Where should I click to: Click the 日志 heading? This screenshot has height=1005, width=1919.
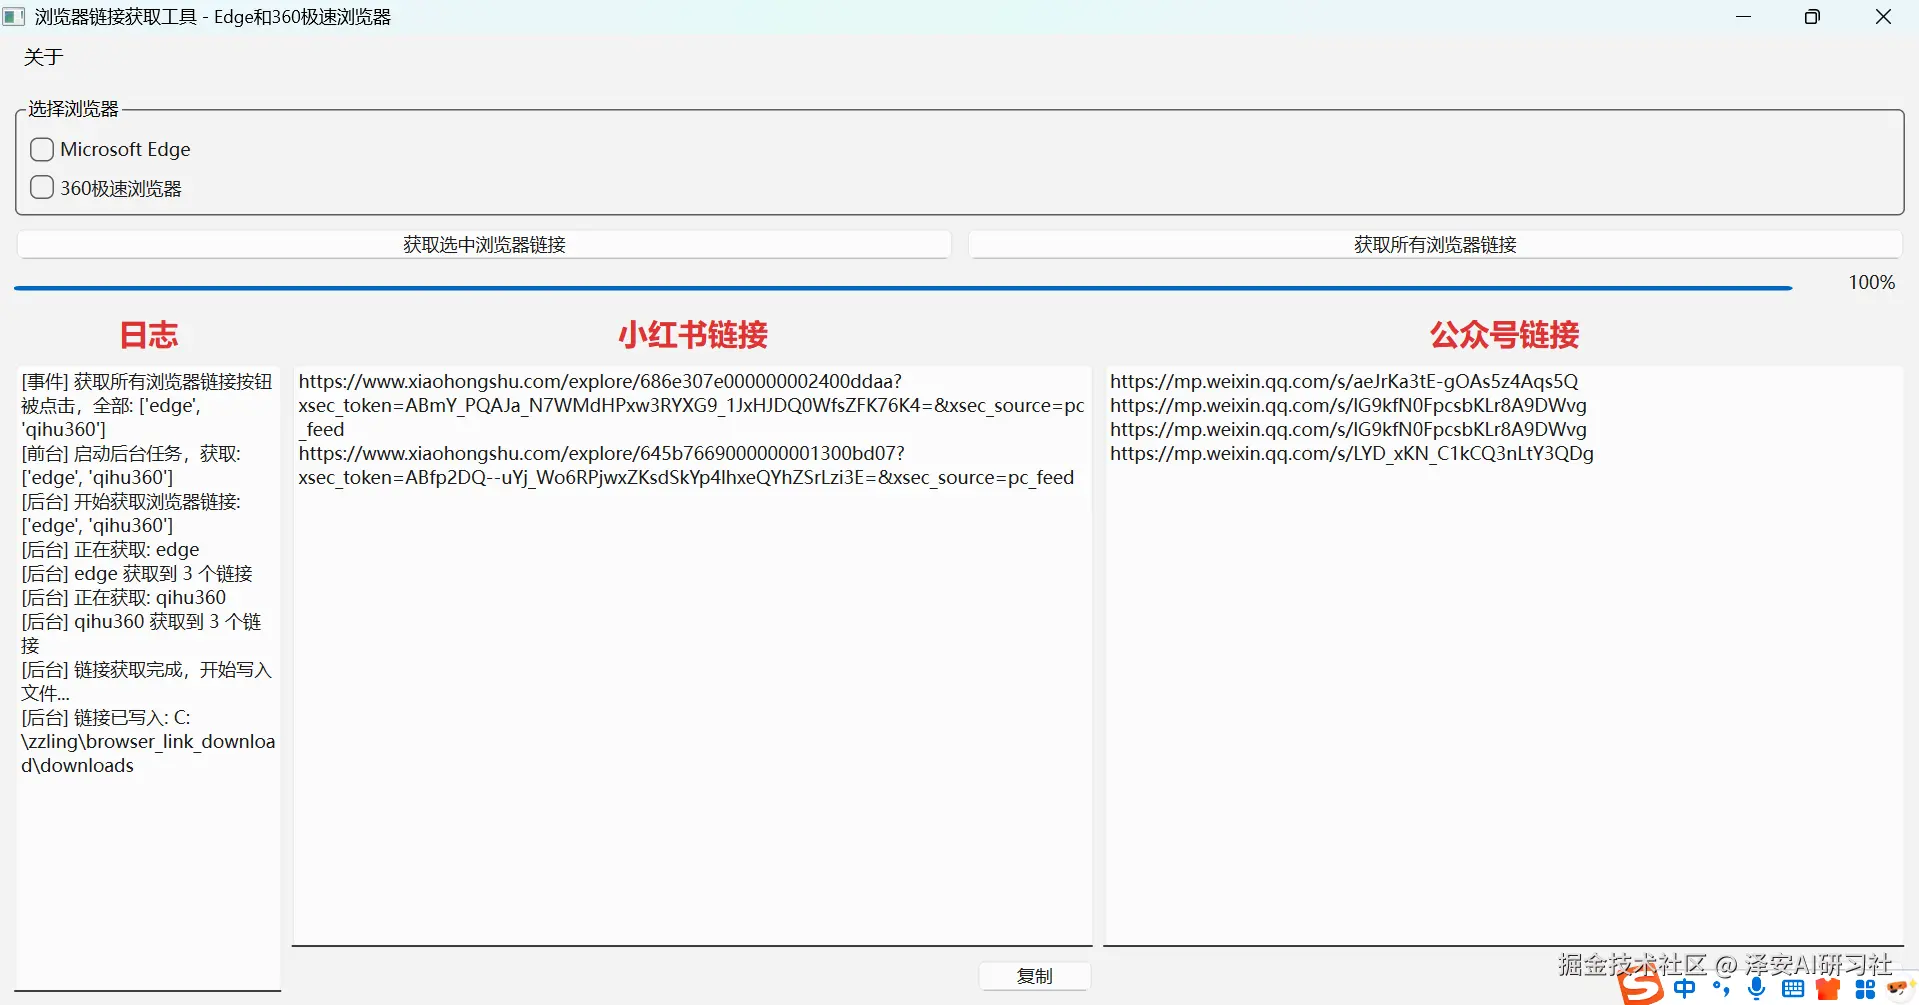pyautogui.click(x=148, y=335)
